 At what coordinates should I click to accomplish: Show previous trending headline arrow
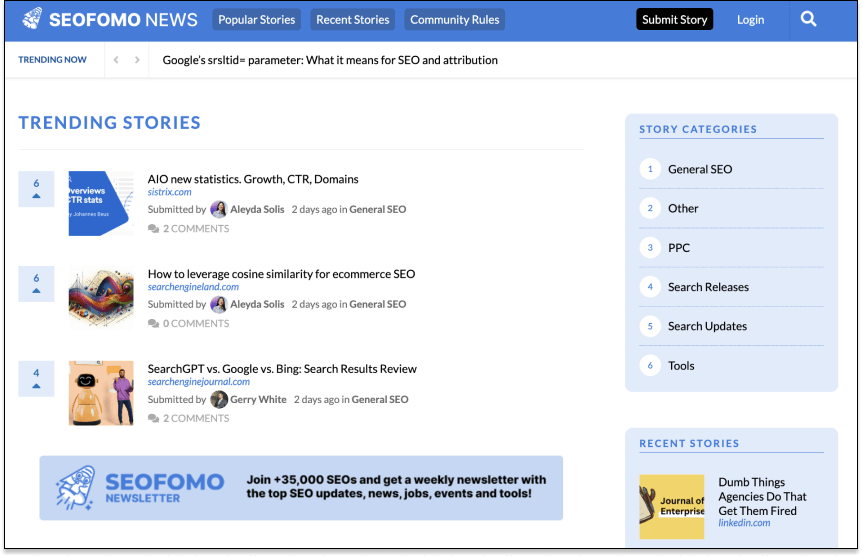116,60
